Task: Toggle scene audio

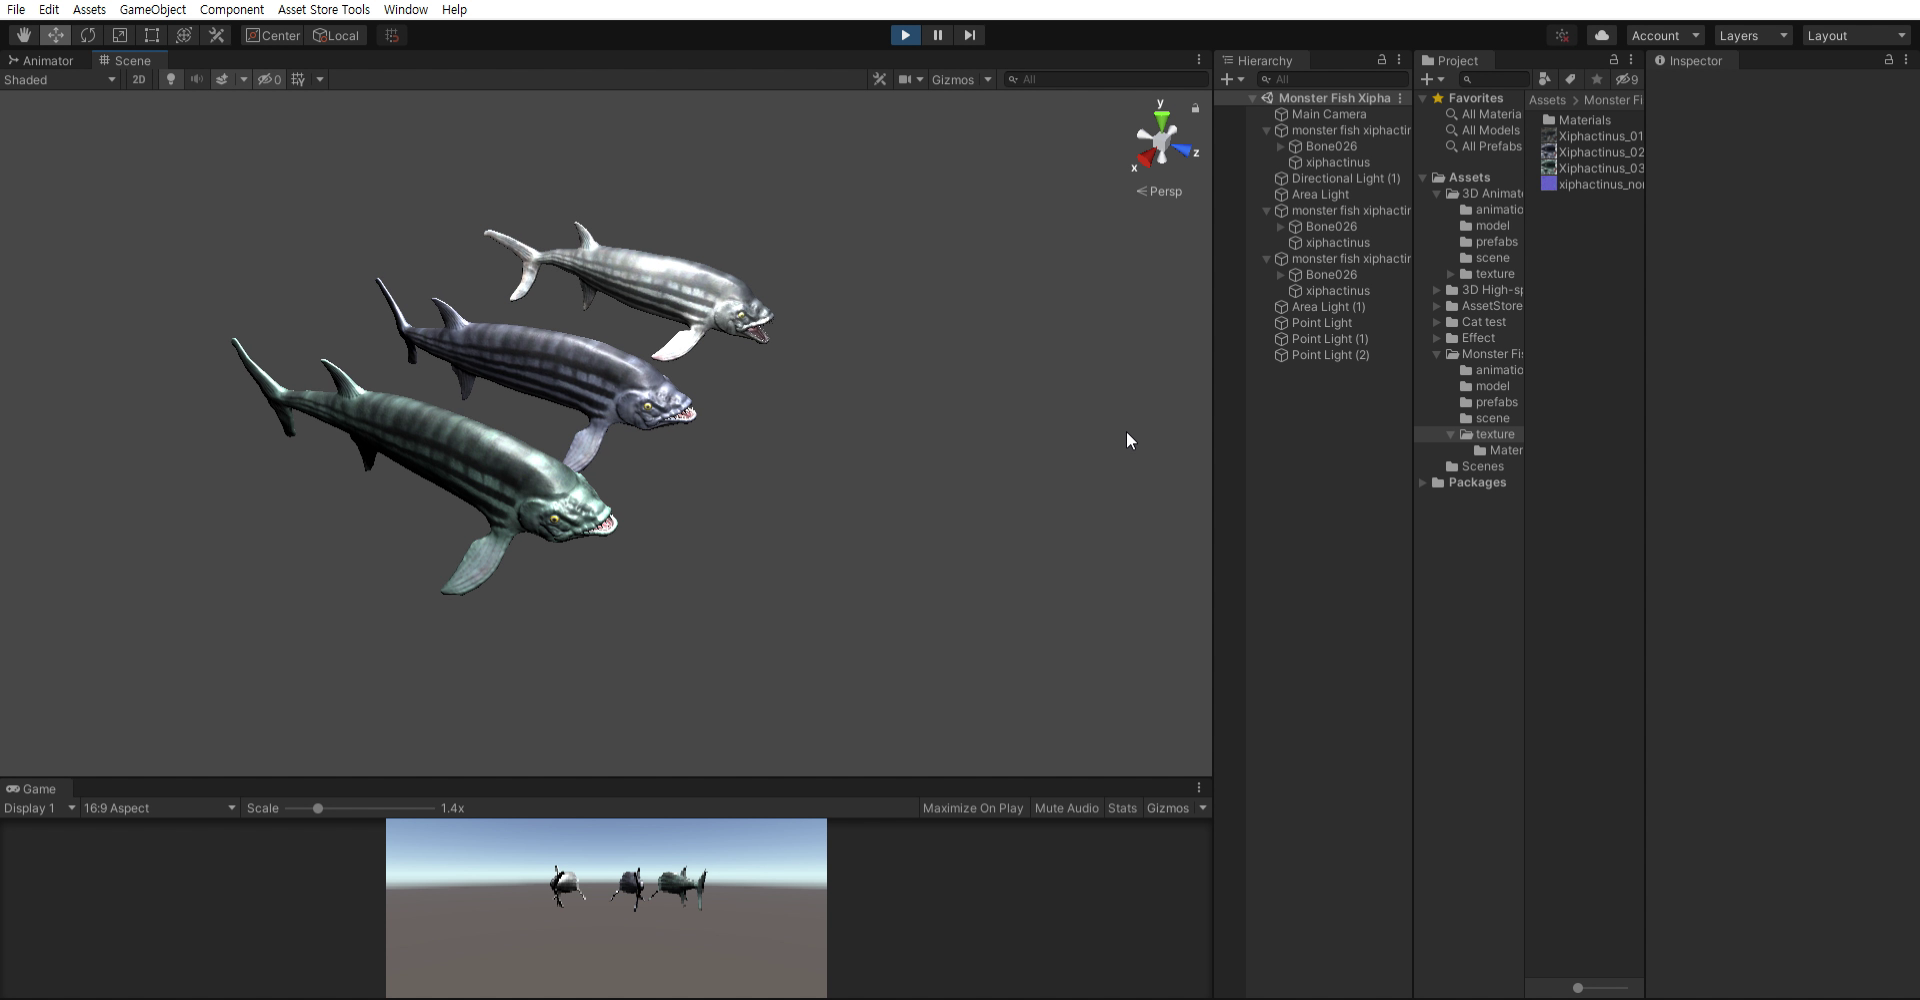Action: pos(197,79)
